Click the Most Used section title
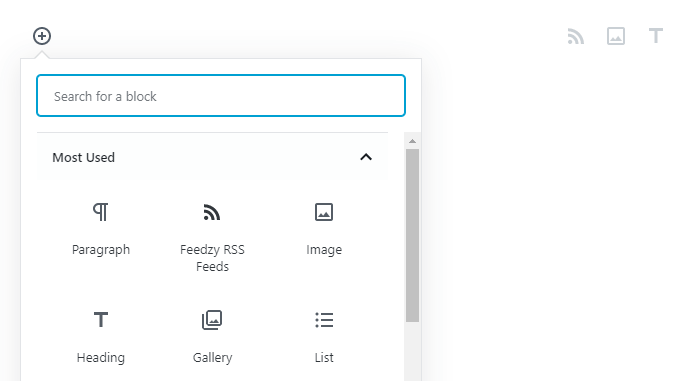The height and width of the screenshot is (381, 700). (83, 157)
